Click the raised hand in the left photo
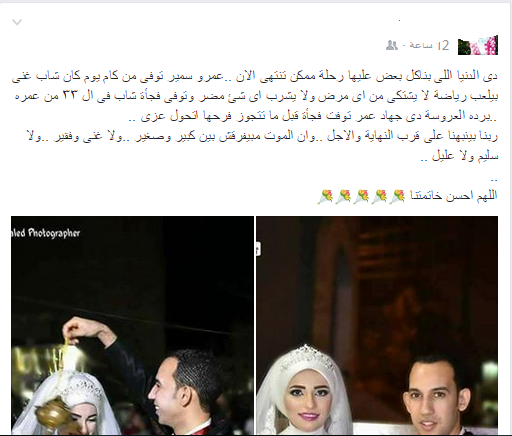Viewport: 512px width, 436px height. 80,329
